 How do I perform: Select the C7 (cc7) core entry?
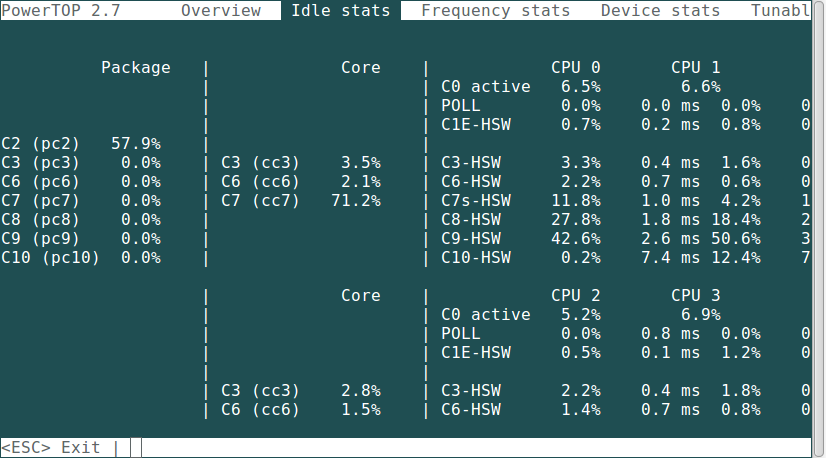[260, 201]
